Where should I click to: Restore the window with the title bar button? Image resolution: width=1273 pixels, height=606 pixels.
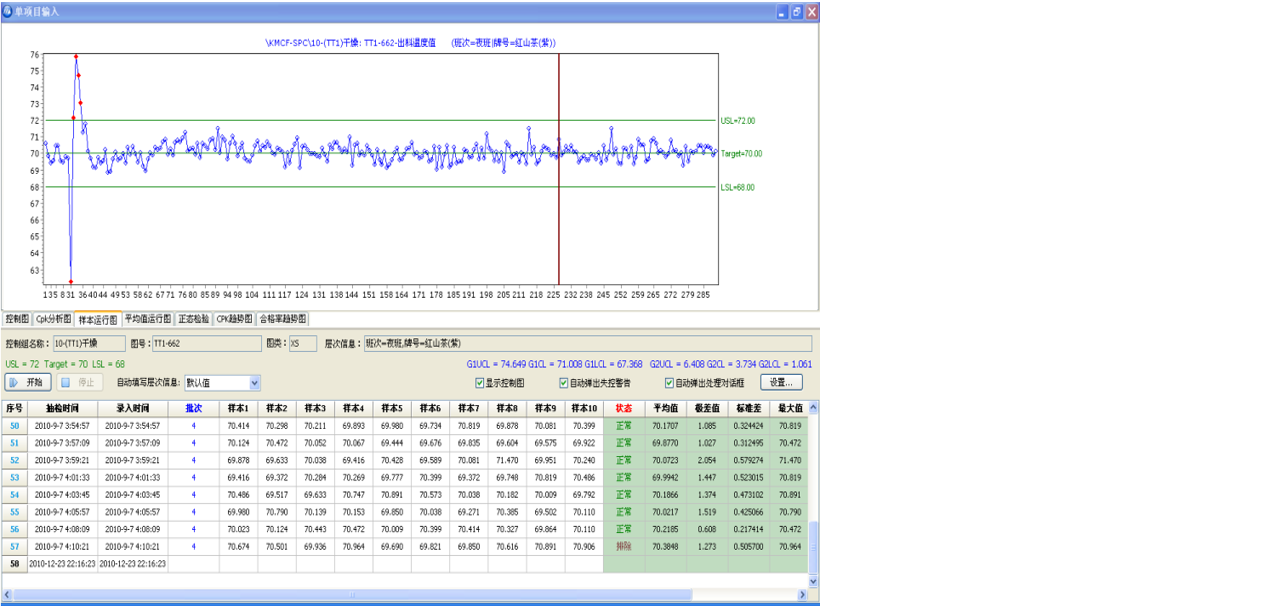[796, 12]
